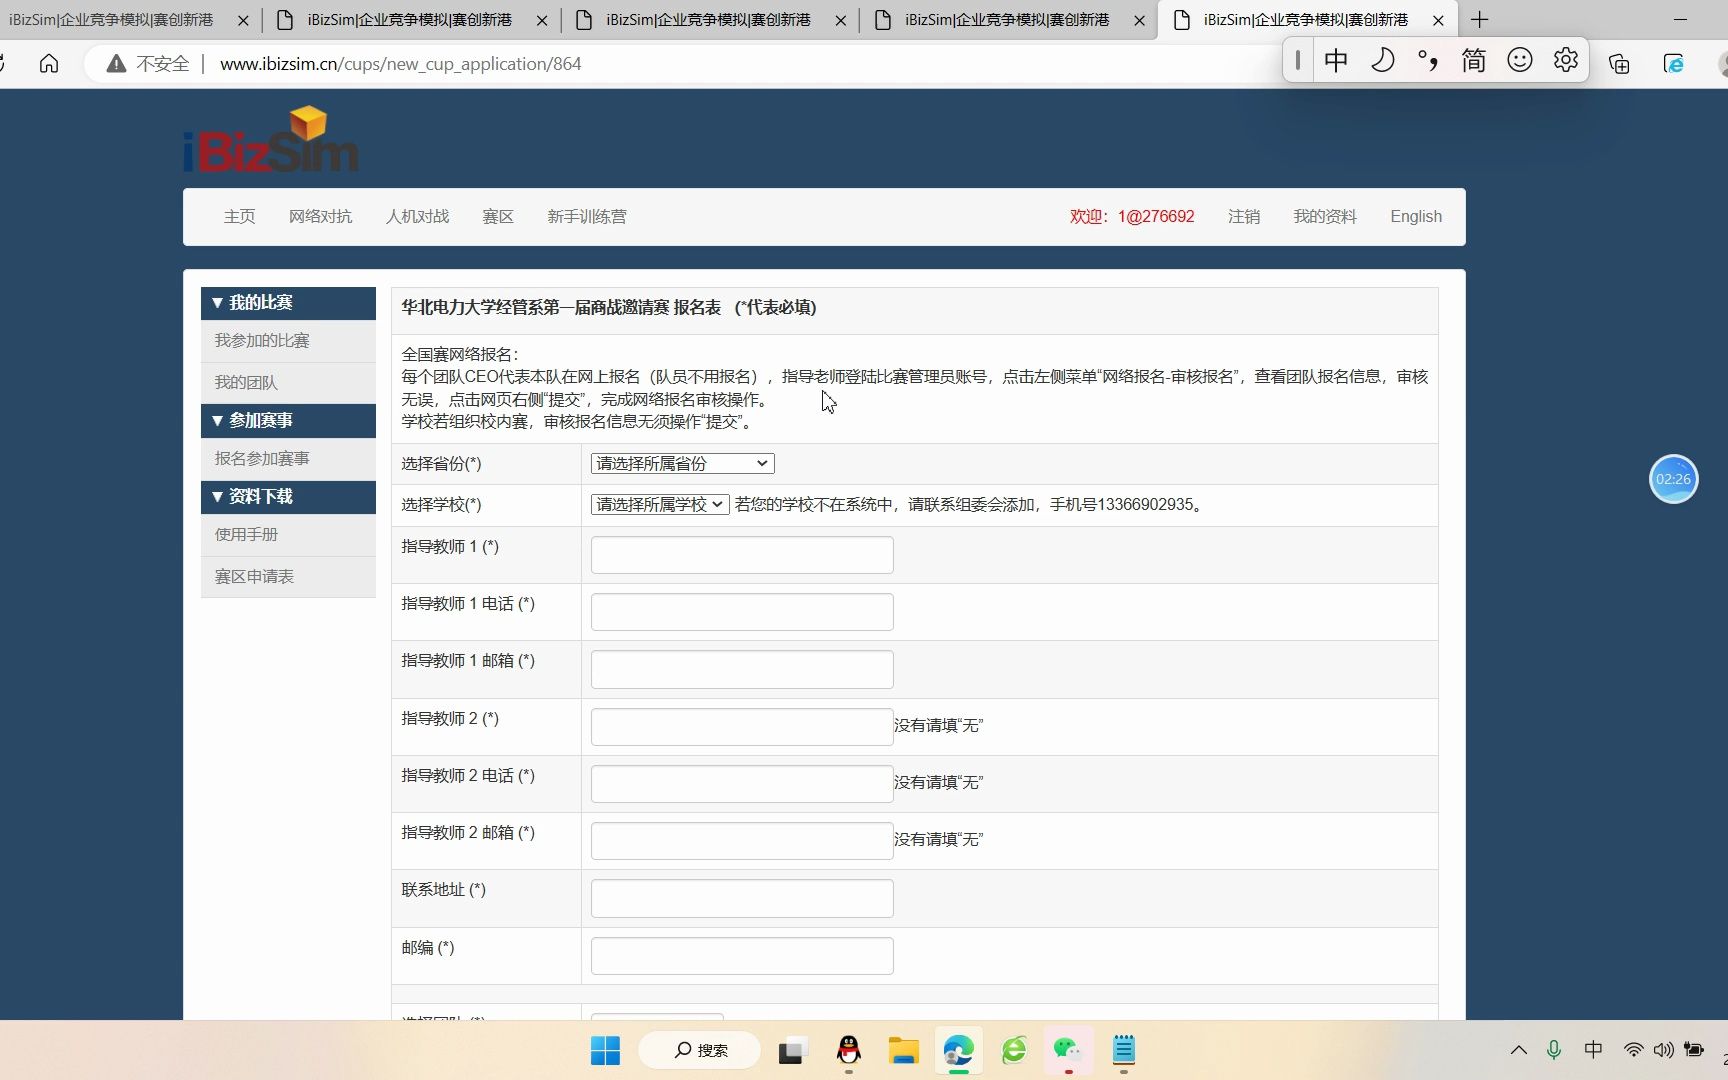Screen dimensions: 1728x1080
Task: Click the IME simplified 简 icon
Action: pyautogui.click(x=1473, y=61)
